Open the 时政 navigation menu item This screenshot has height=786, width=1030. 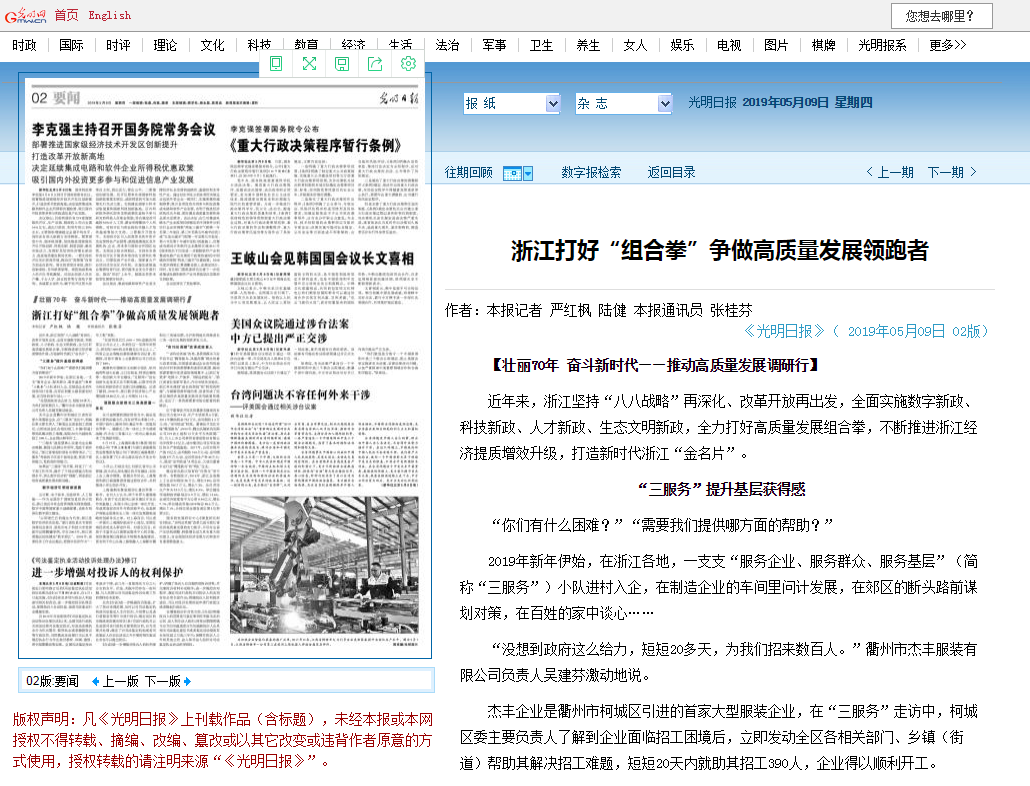coord(25,45)
